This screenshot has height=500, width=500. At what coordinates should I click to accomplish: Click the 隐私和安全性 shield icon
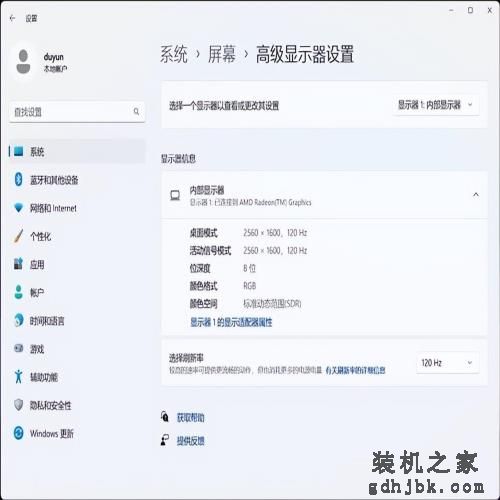[19, 405]
